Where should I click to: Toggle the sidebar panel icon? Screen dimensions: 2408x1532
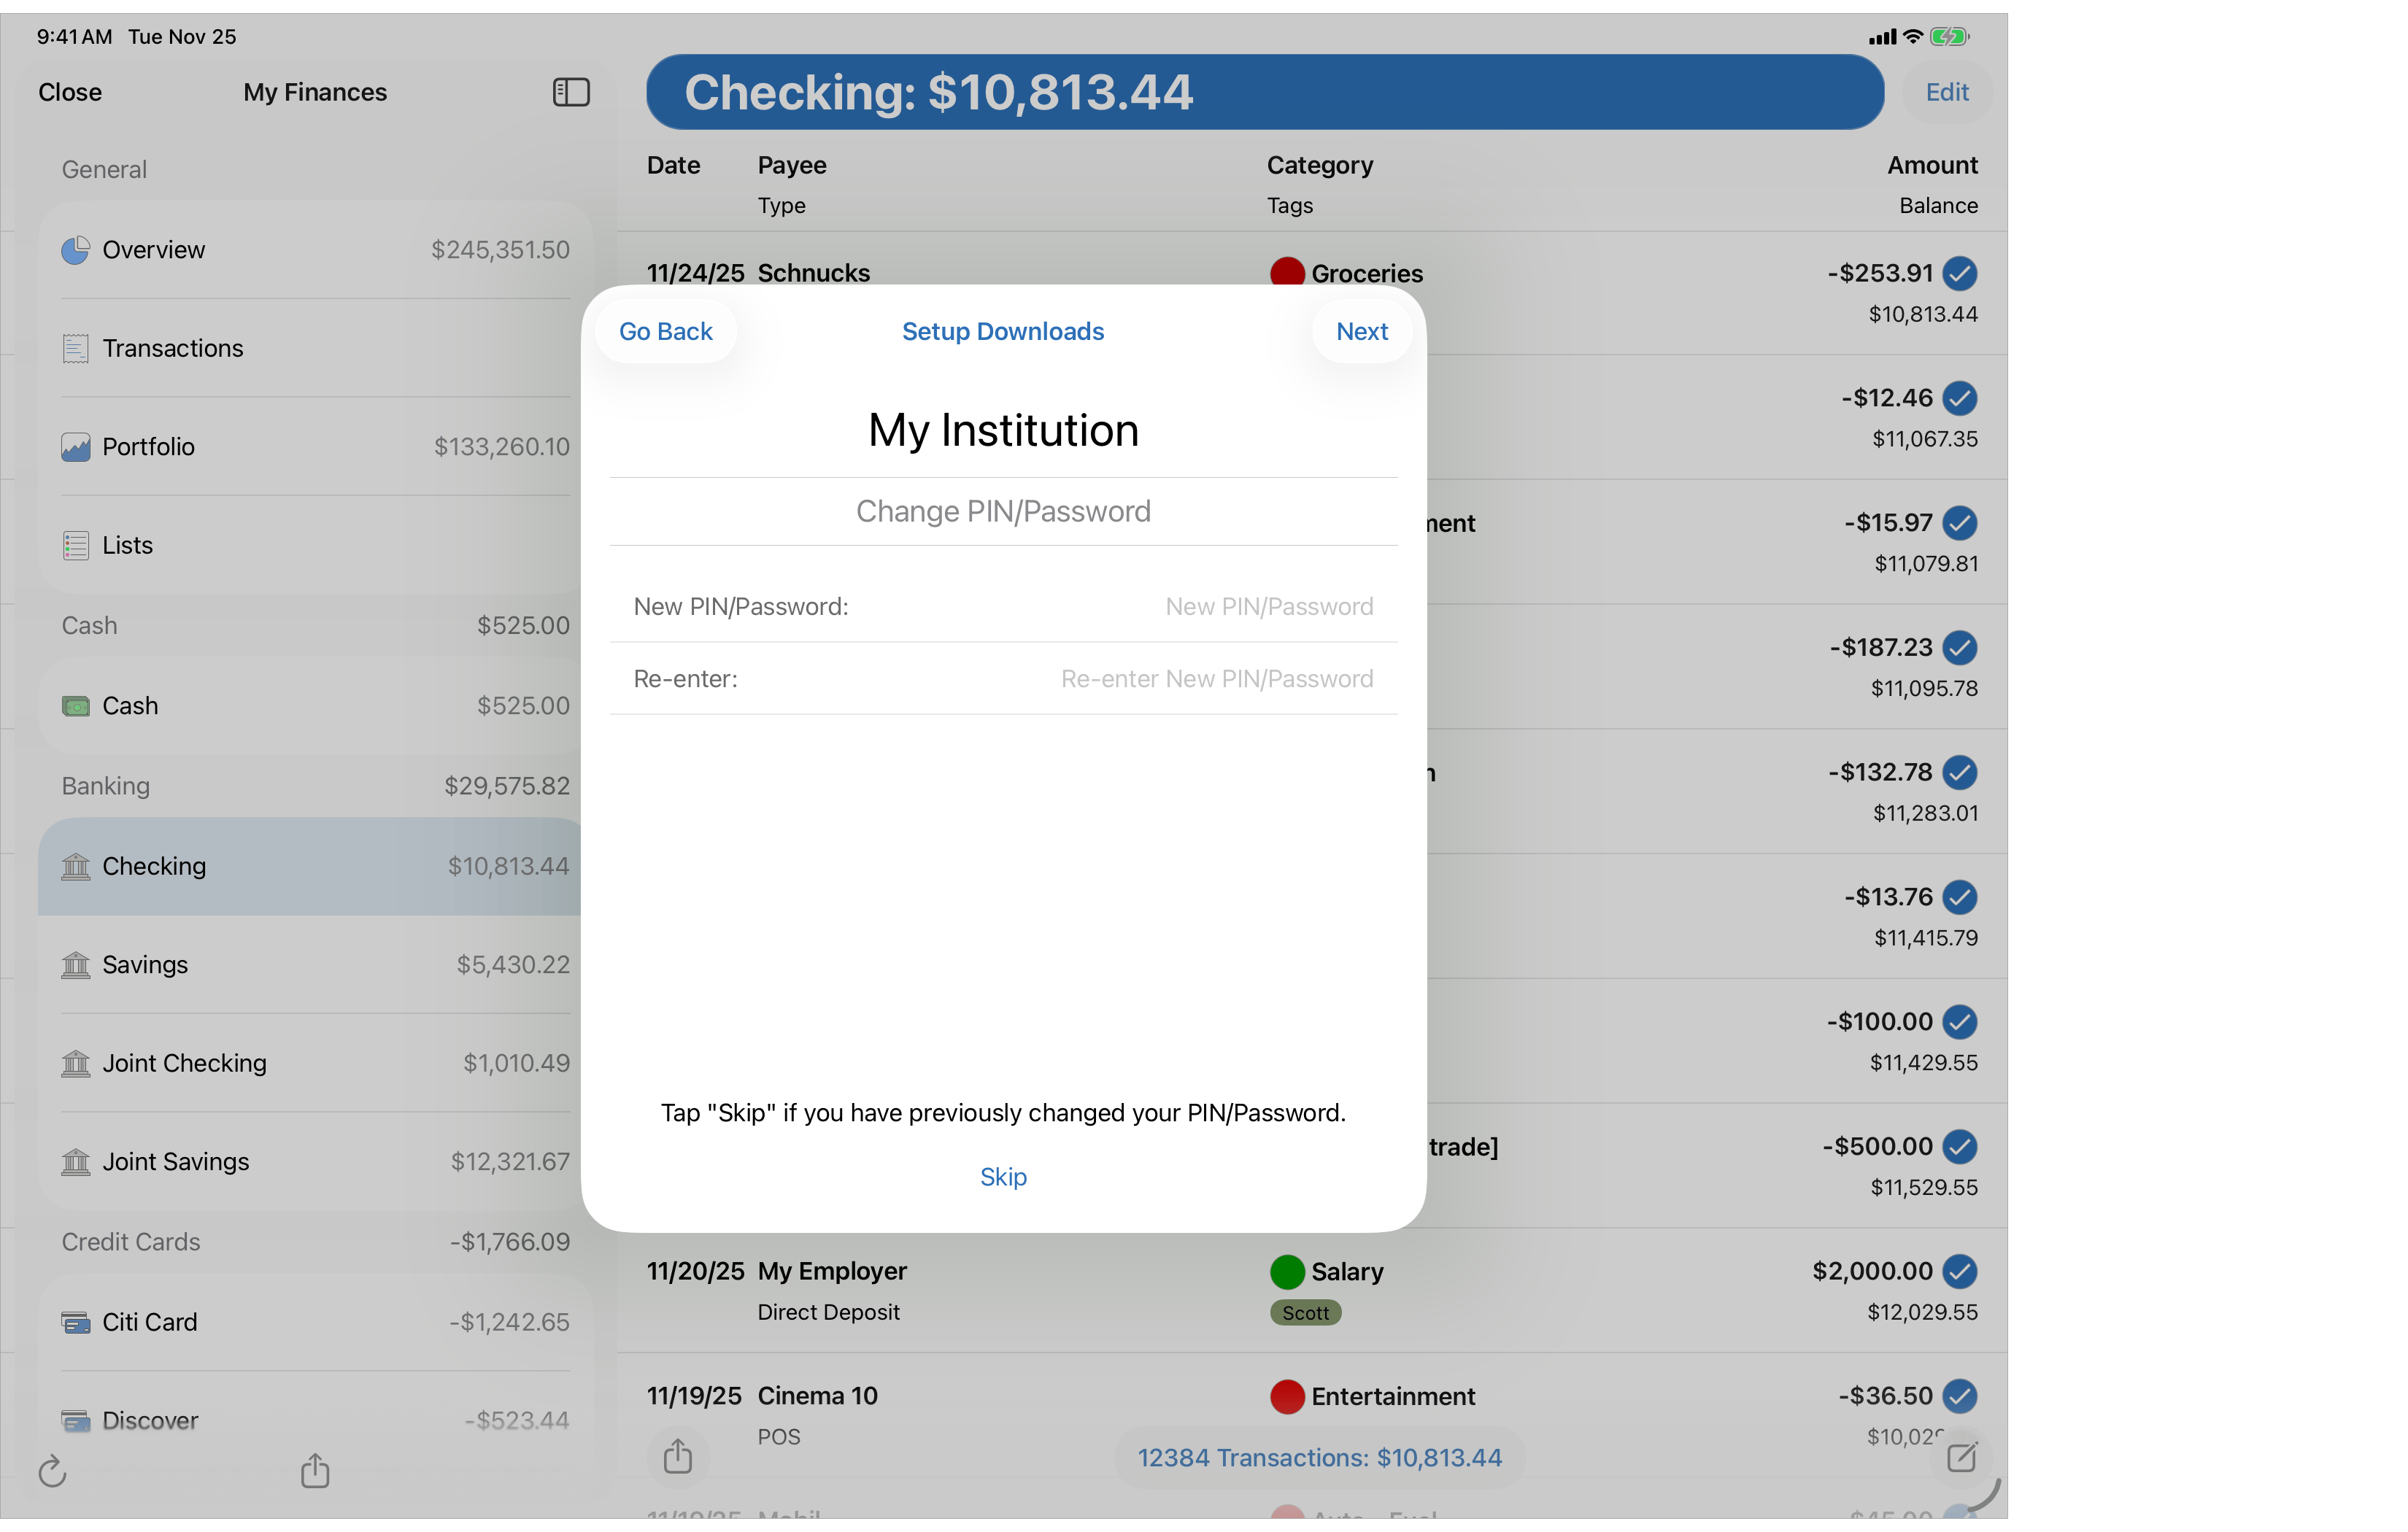[571, 92]
